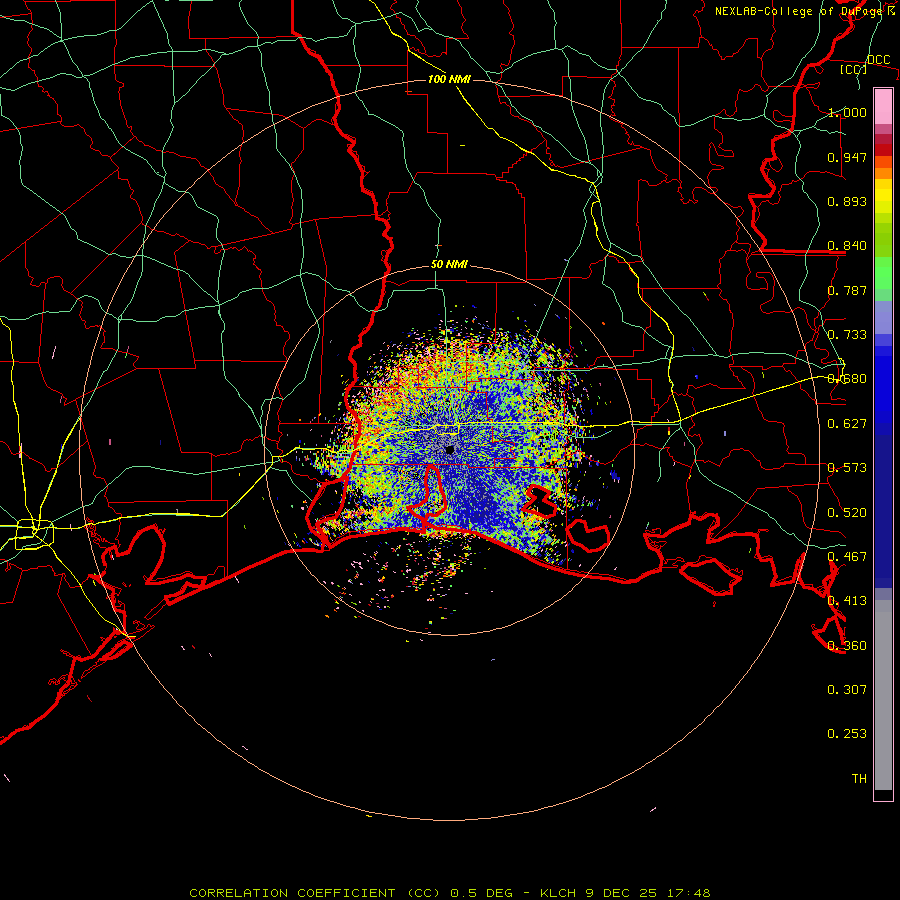
Task: Click the 0.840 value on the color scale
Action: pos(847,246)
